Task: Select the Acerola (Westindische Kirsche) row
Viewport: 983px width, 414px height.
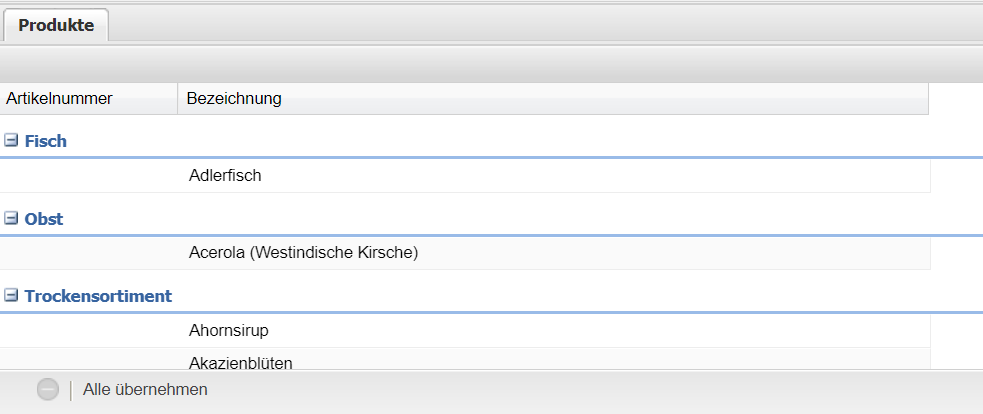Action: (x=303, y=253)
